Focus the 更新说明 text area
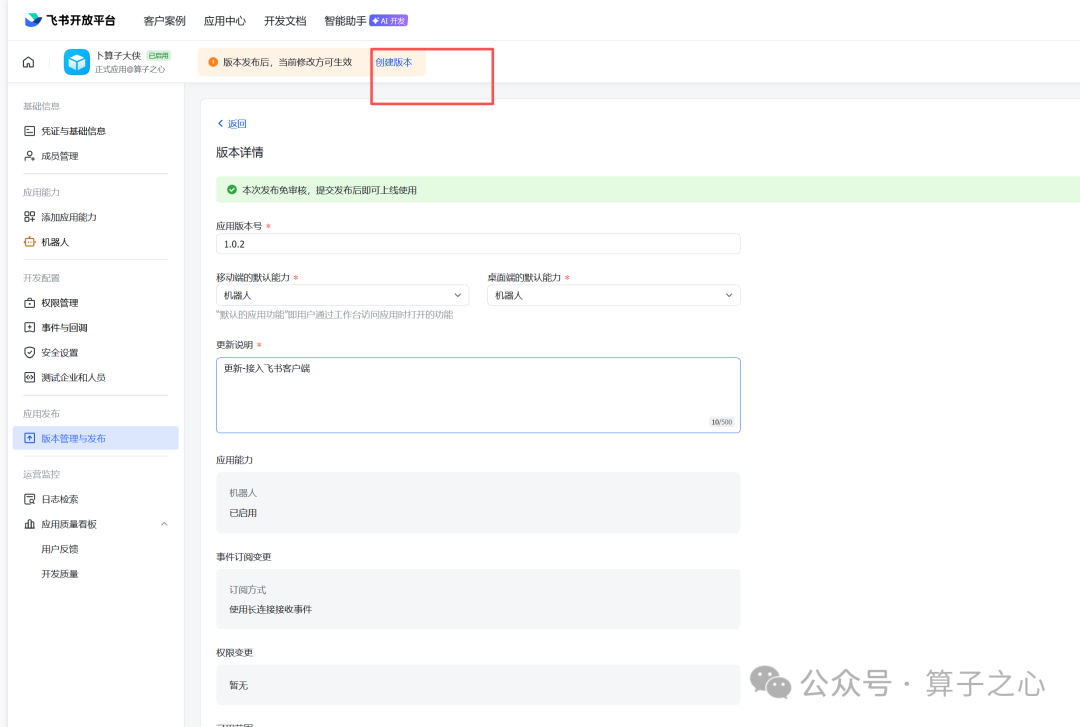Viewport: 1080px width, 727px height. pos(478,395)
